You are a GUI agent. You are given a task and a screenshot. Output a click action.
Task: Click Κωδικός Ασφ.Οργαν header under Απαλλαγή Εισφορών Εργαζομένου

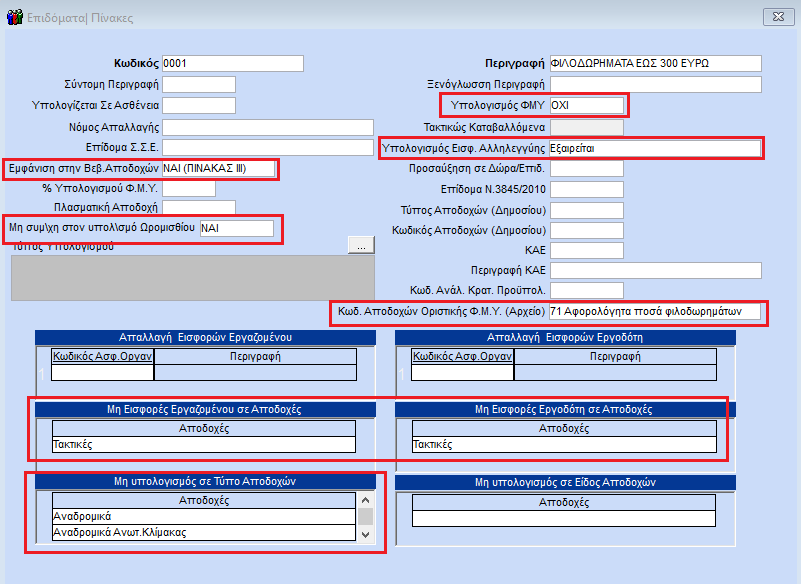pos(102,356)
